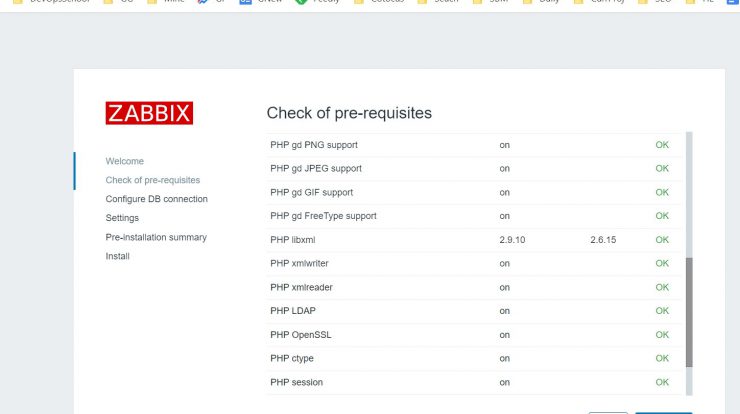Image resolution: width=740 pixels, height=414 pixels.
Task: Select the PHP LDAP label
Action: (x=293, y=311)
